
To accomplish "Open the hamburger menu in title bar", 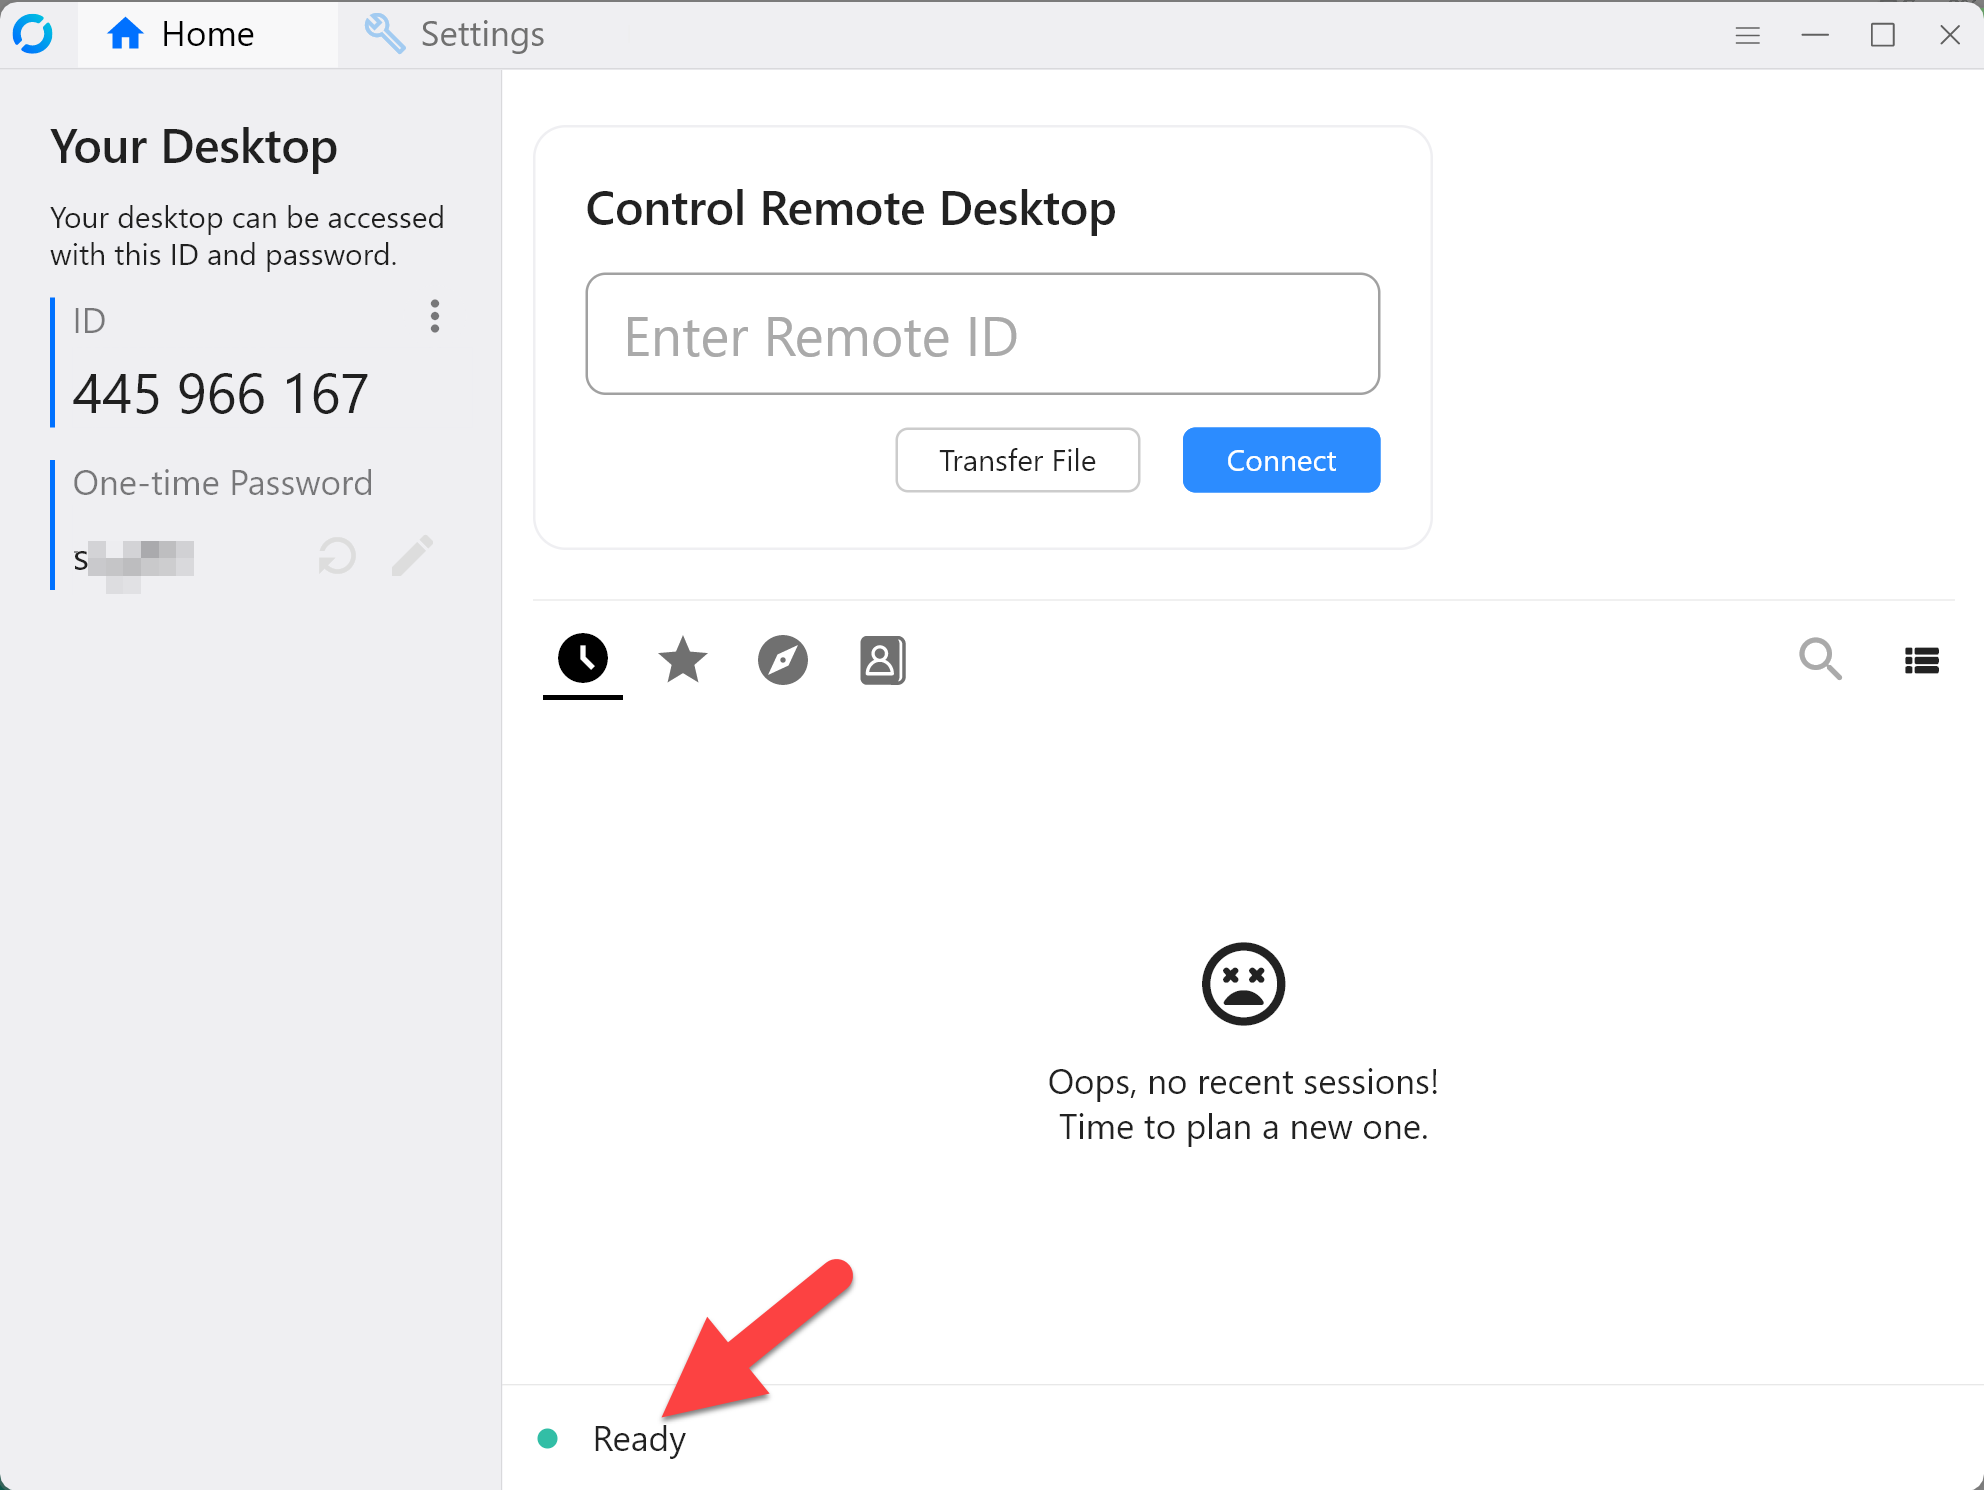I will point(1747,35).
